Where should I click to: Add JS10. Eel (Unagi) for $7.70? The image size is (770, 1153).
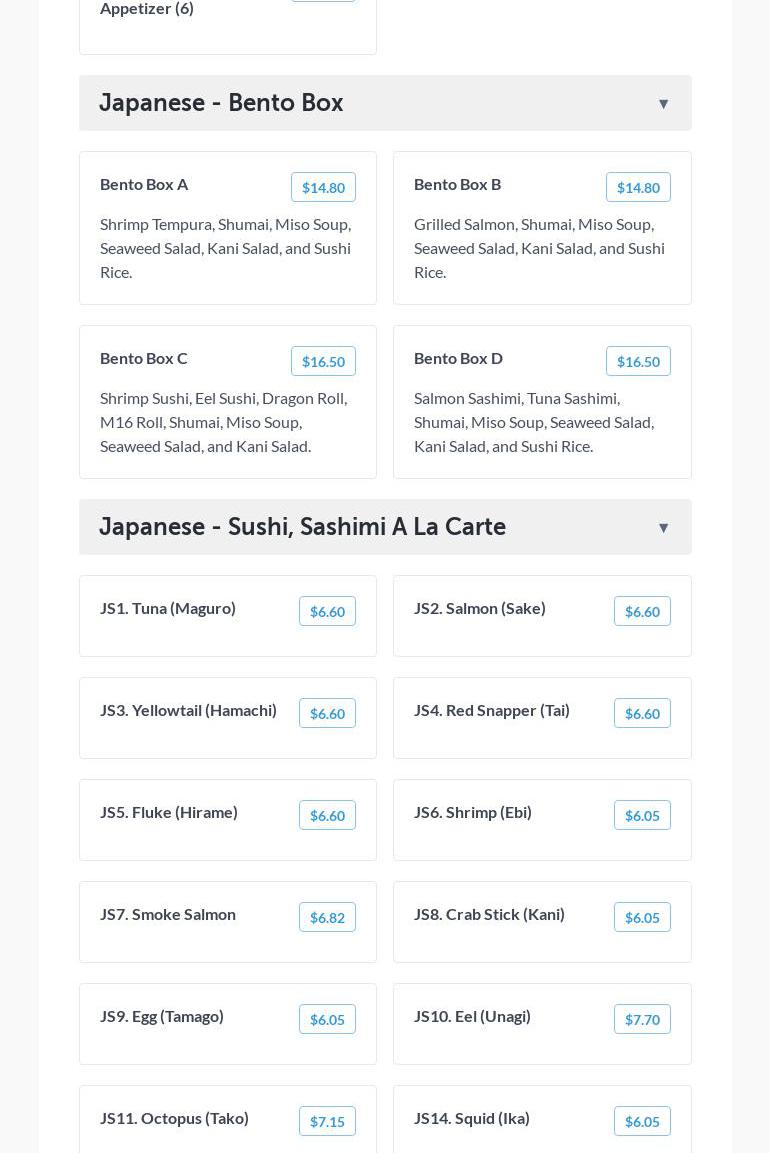[642, 1020]
